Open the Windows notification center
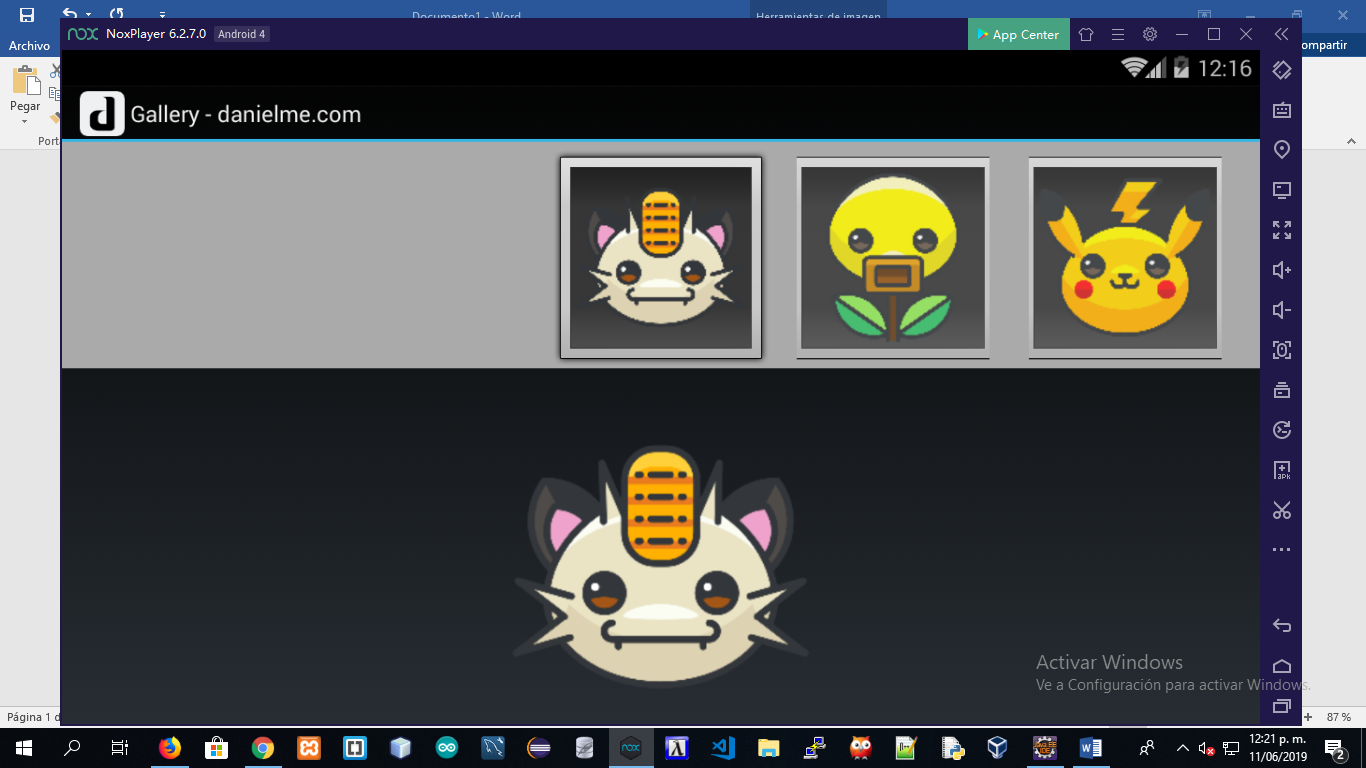Viewport: 1366px width, 768px height. (1334, 748)
